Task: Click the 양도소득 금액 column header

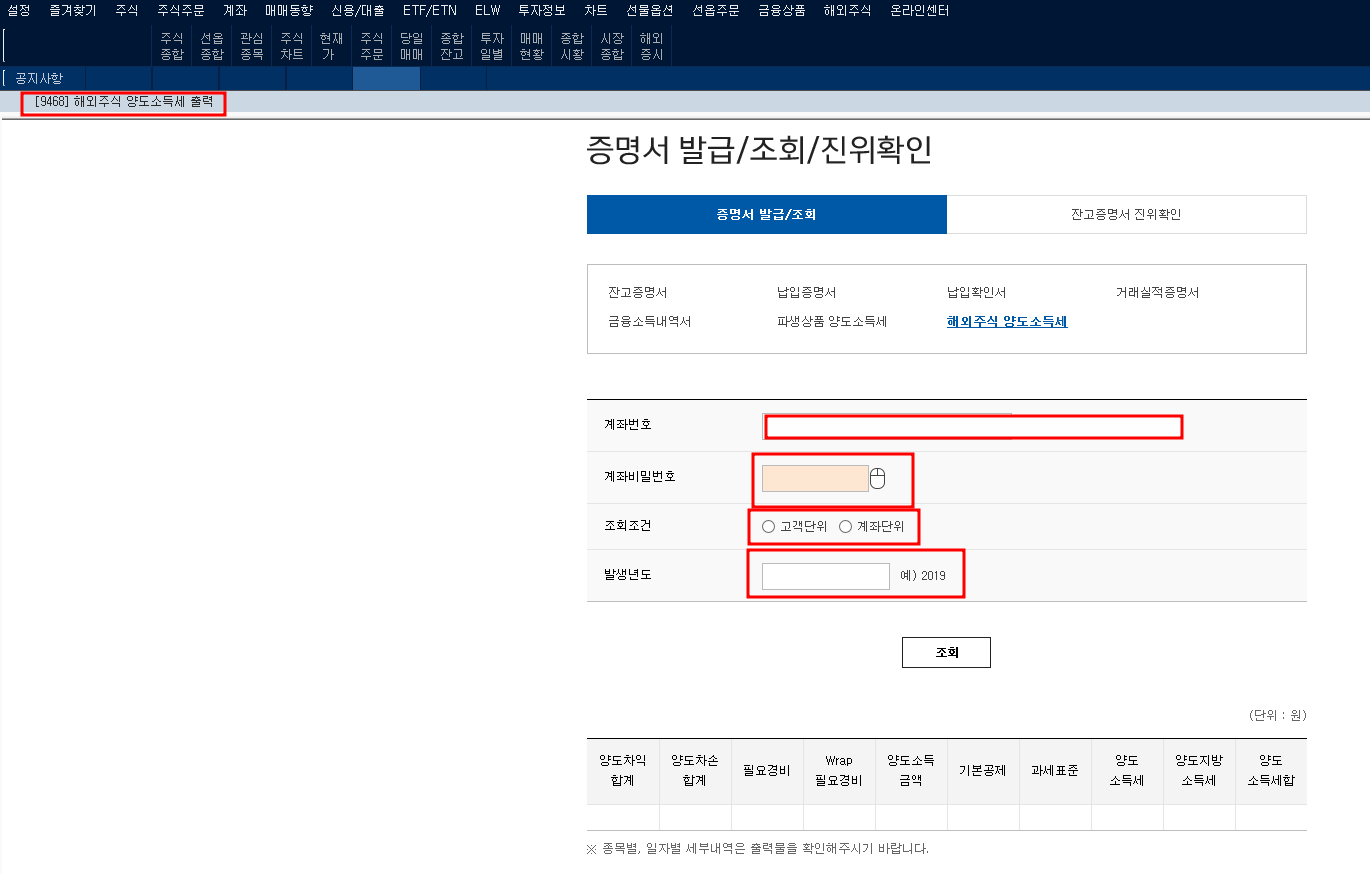Action: click(x=911, y=771)
